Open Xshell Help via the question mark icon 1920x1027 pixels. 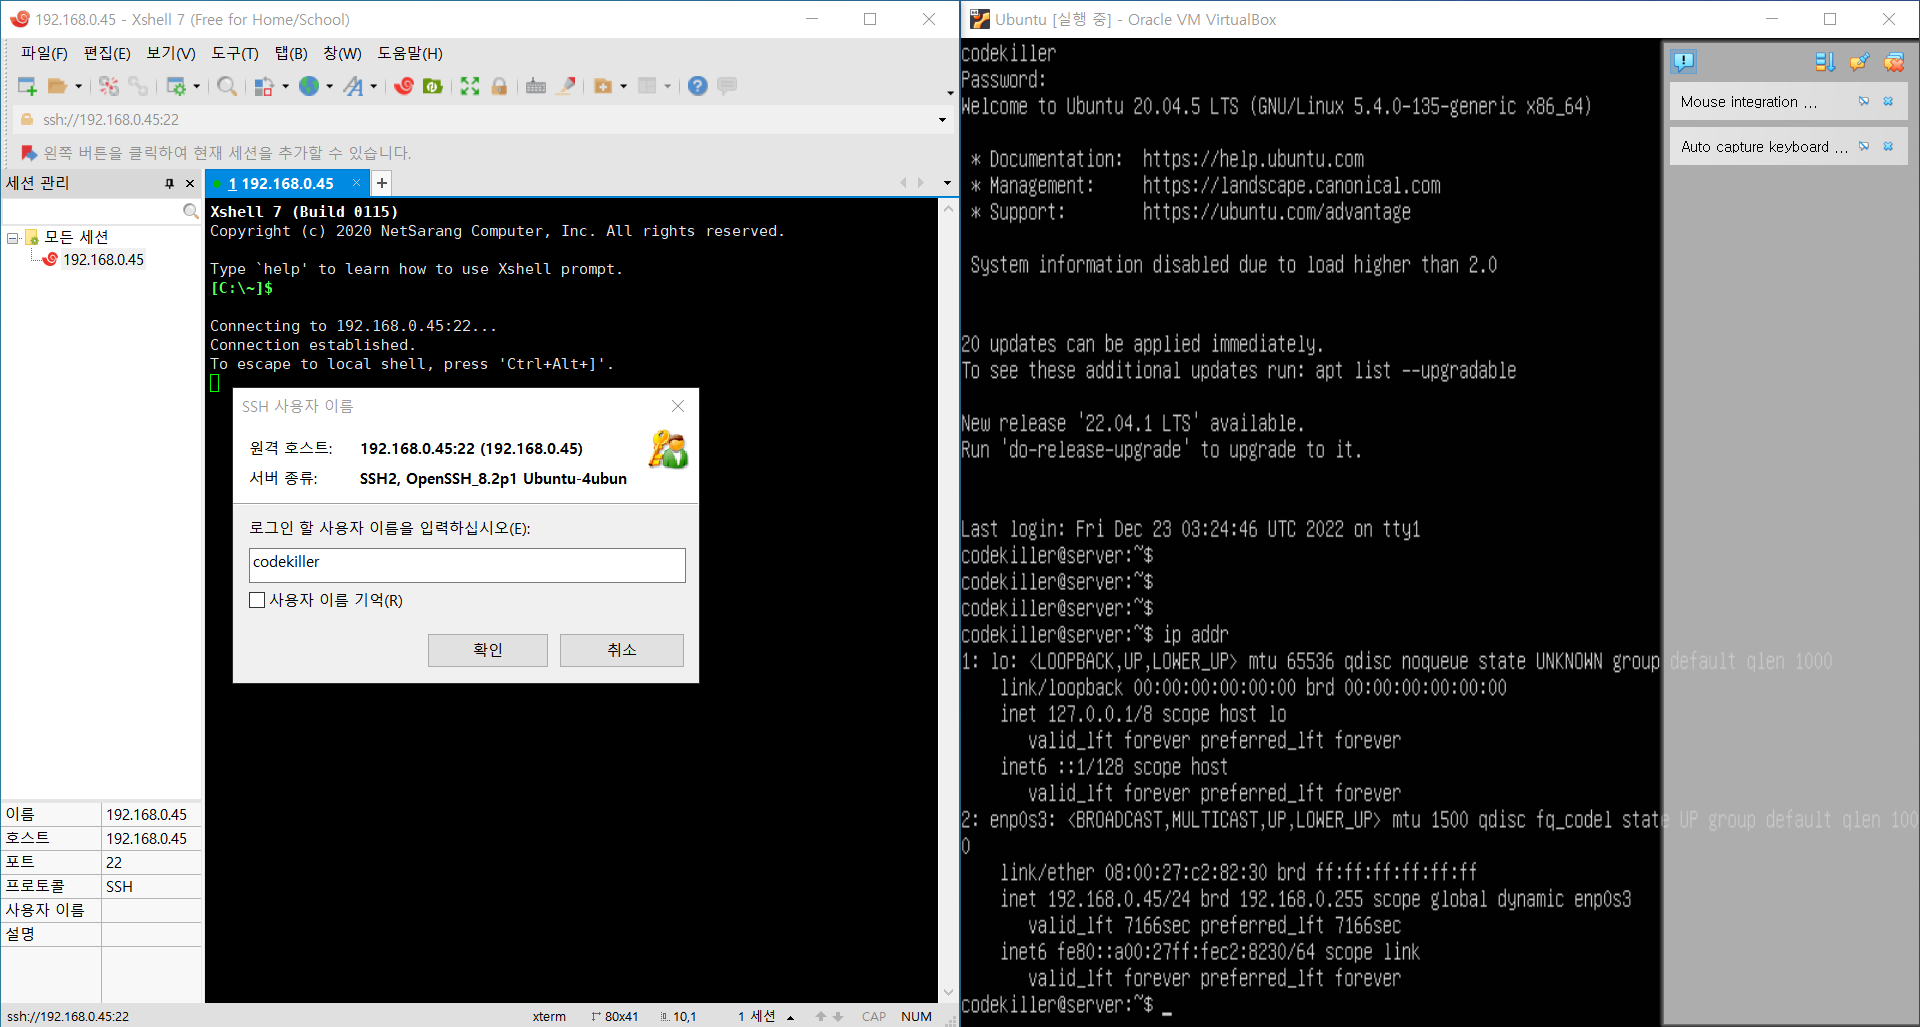click(697, 86)
